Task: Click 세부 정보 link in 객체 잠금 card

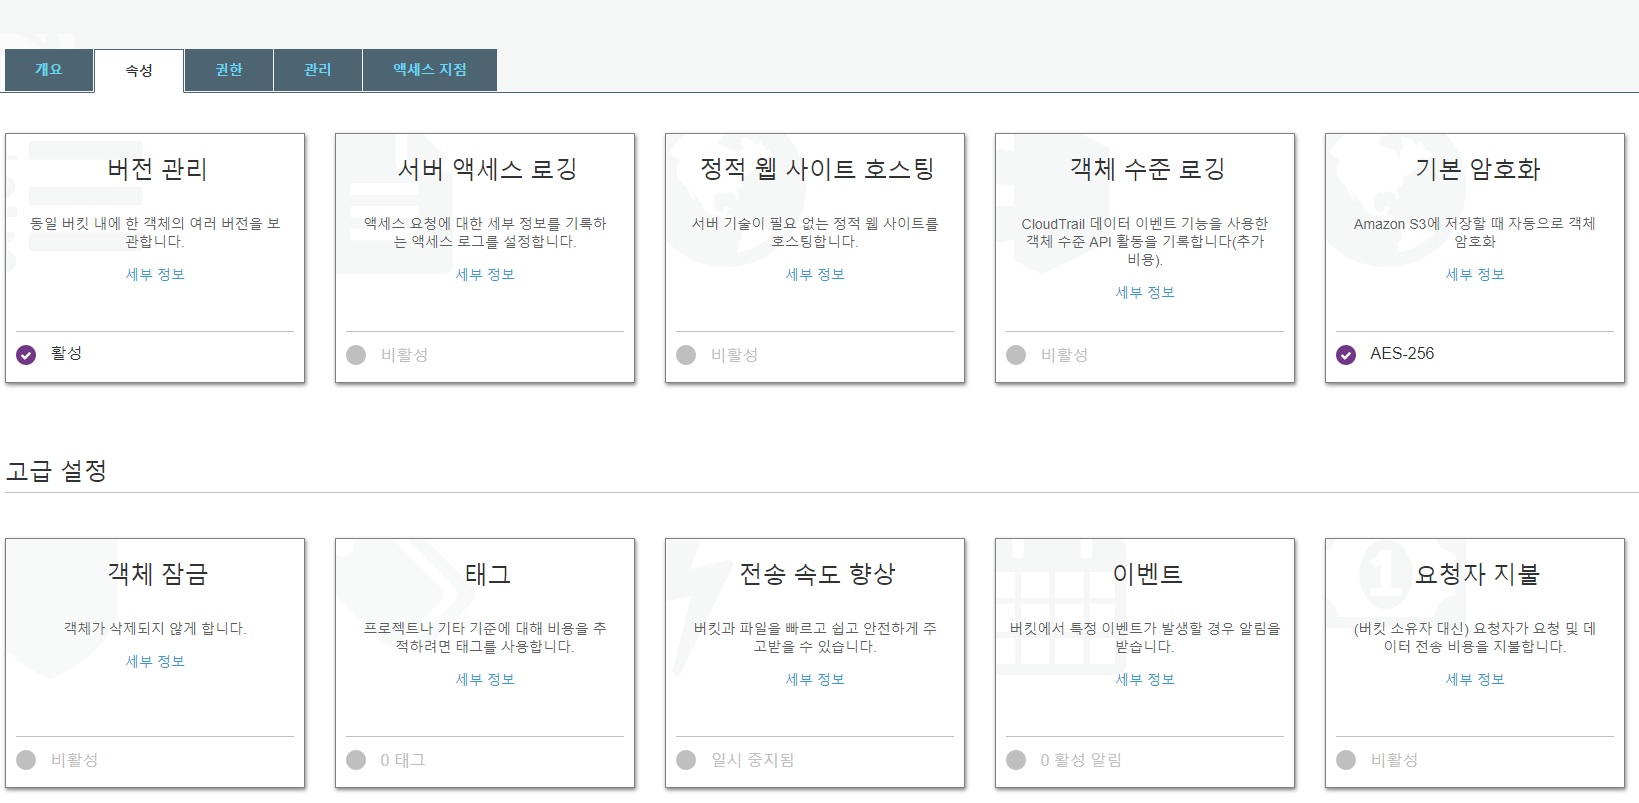Action: click(155, 661)
